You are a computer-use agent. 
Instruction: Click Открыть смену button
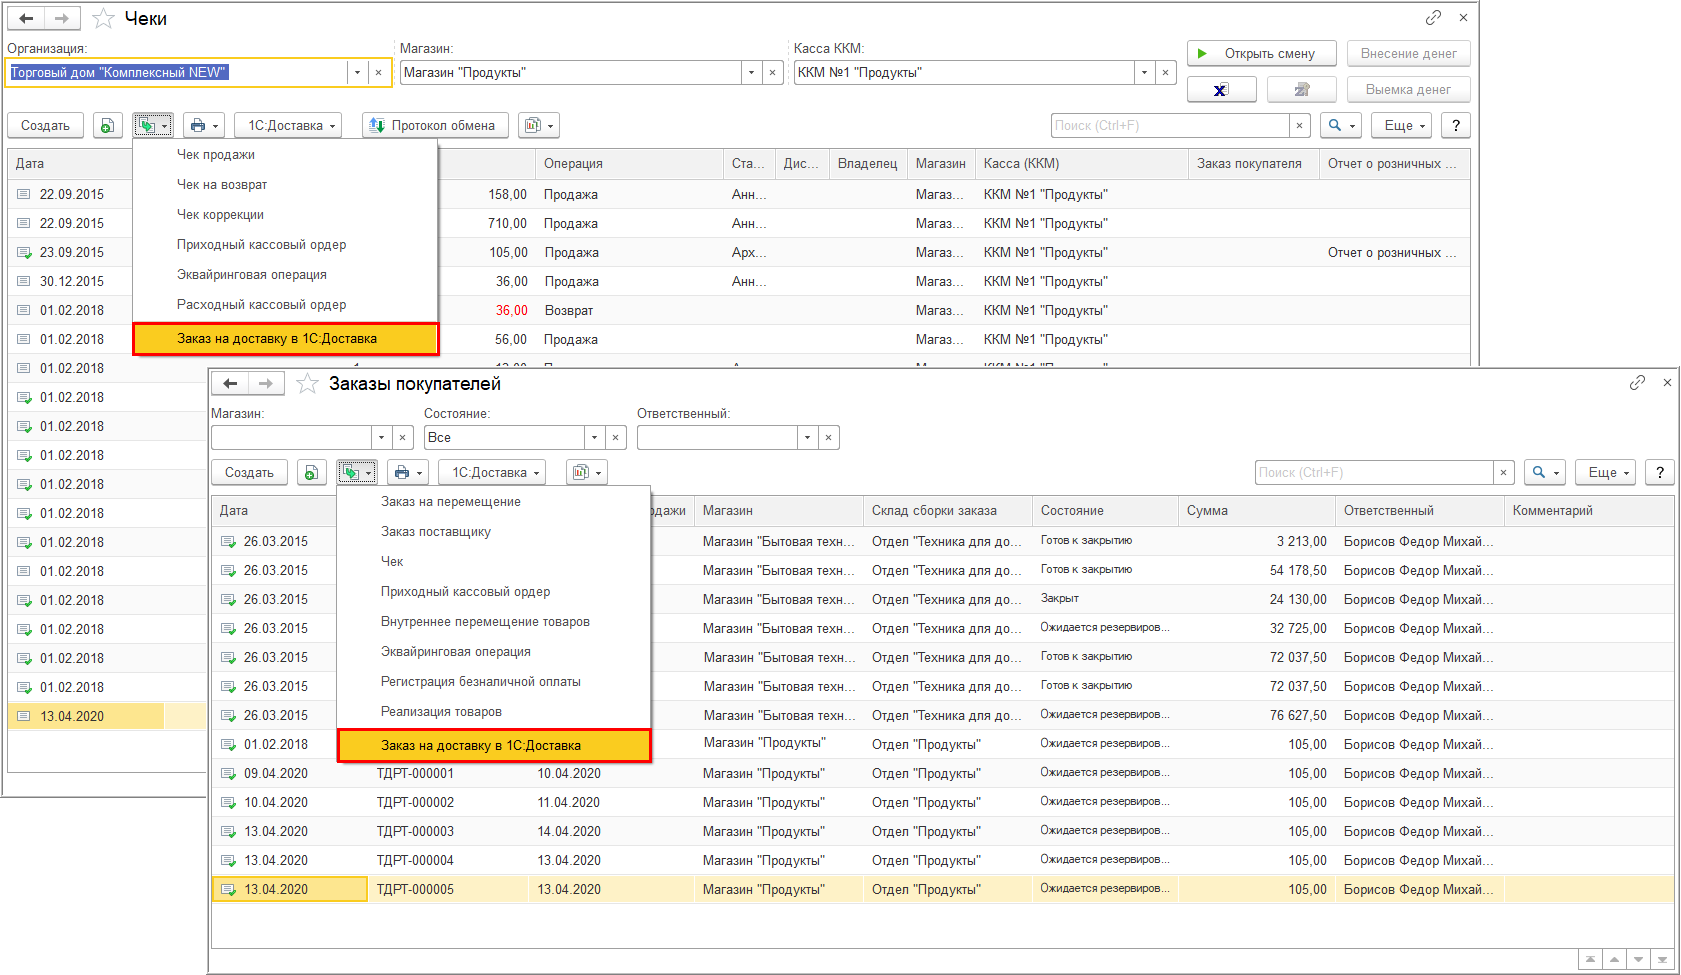point(1261,53)
